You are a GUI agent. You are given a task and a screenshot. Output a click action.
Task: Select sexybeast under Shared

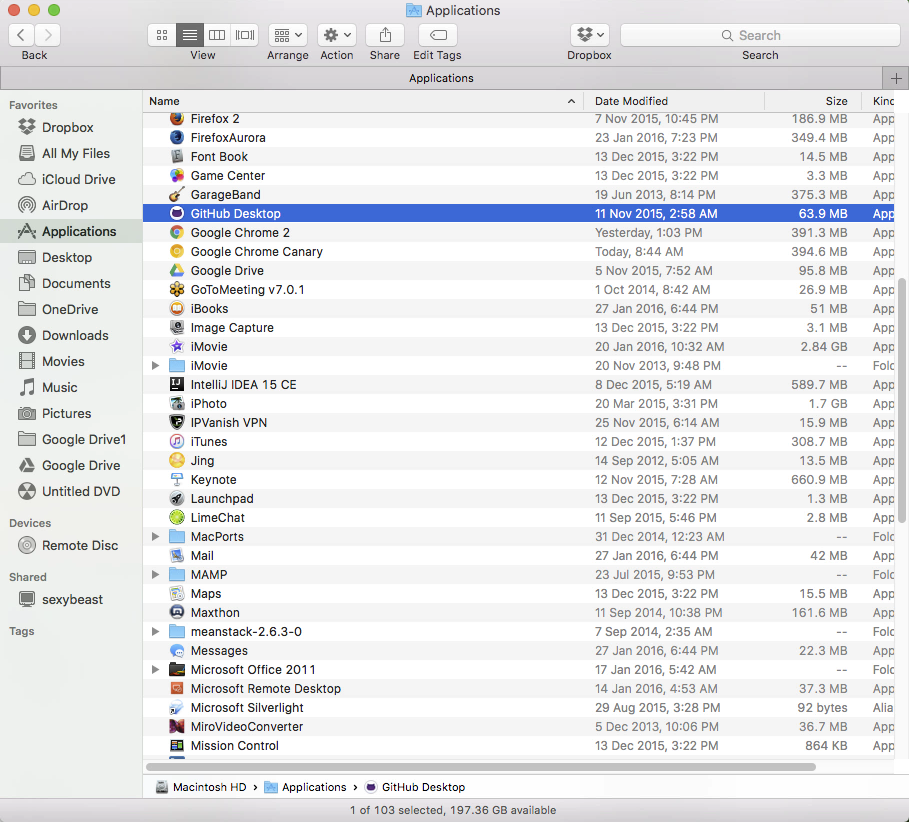[x=72, y=600]
